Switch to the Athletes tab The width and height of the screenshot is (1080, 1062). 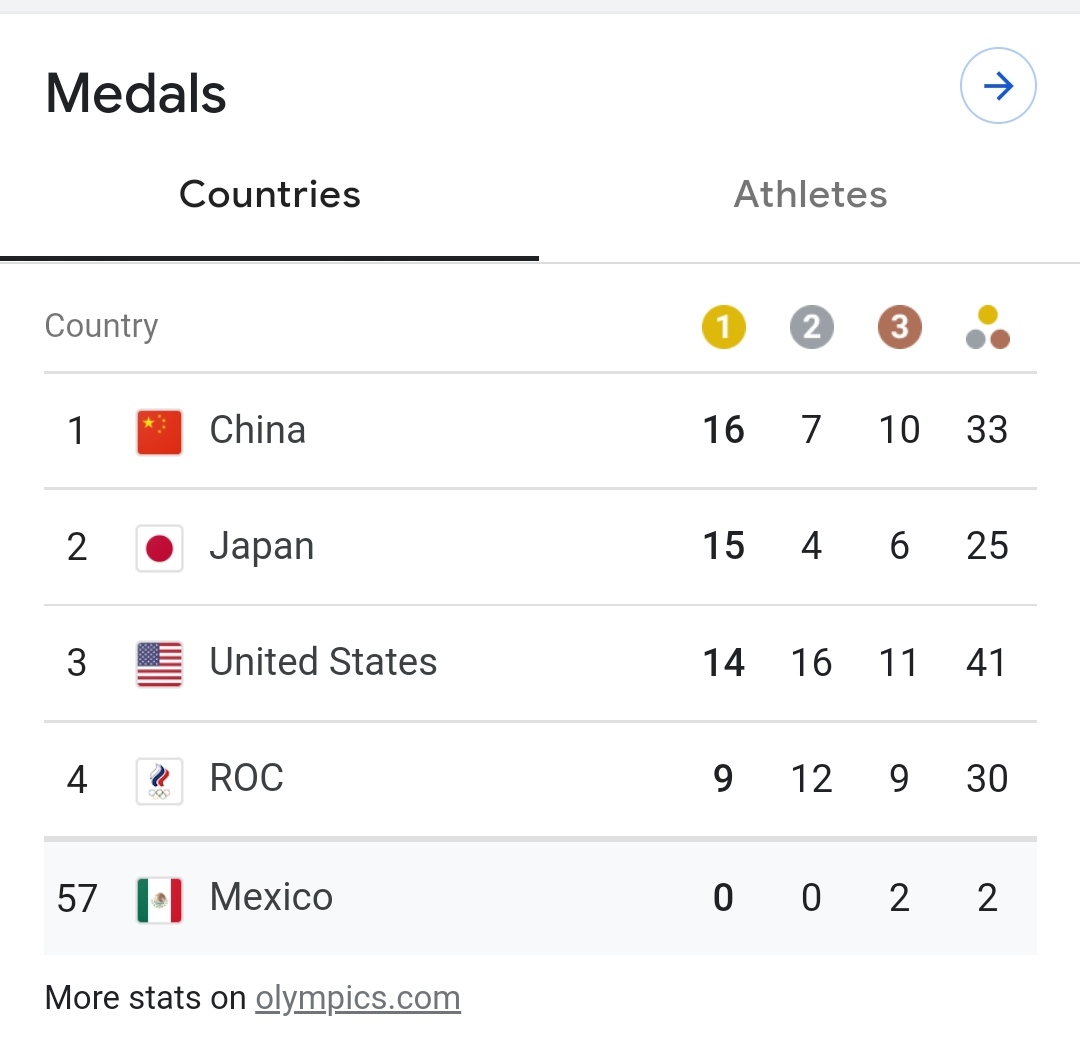tap(810, 194)
